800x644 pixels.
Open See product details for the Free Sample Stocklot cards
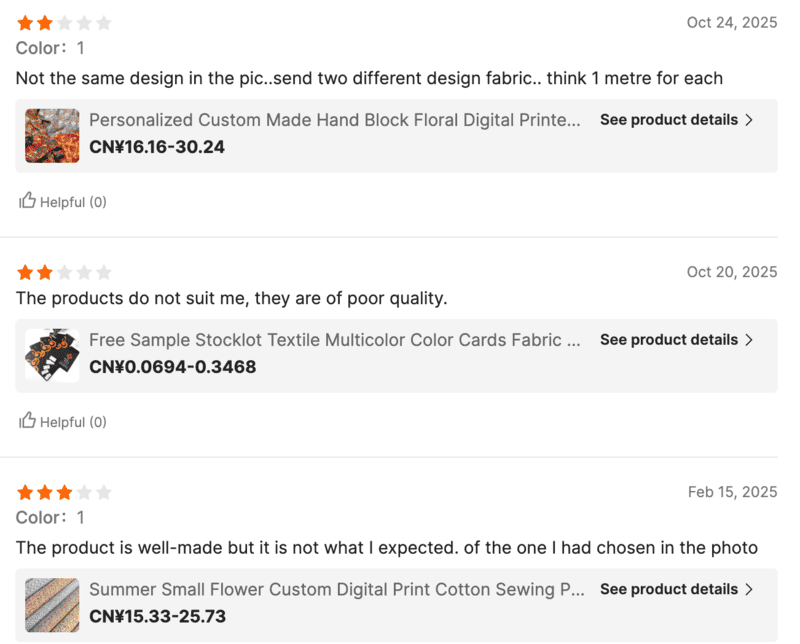(669, 339)
